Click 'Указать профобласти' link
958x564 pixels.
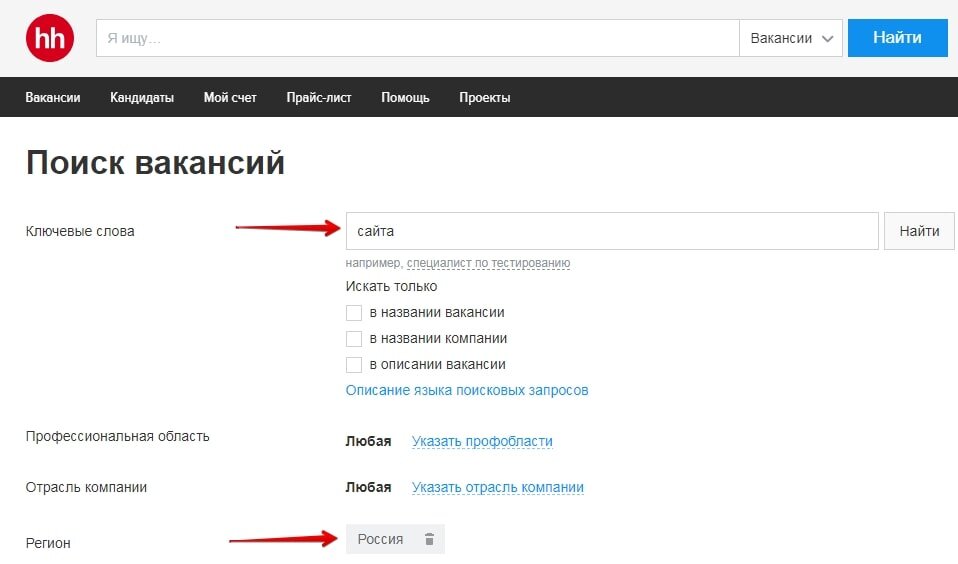[x=482, y=441]
